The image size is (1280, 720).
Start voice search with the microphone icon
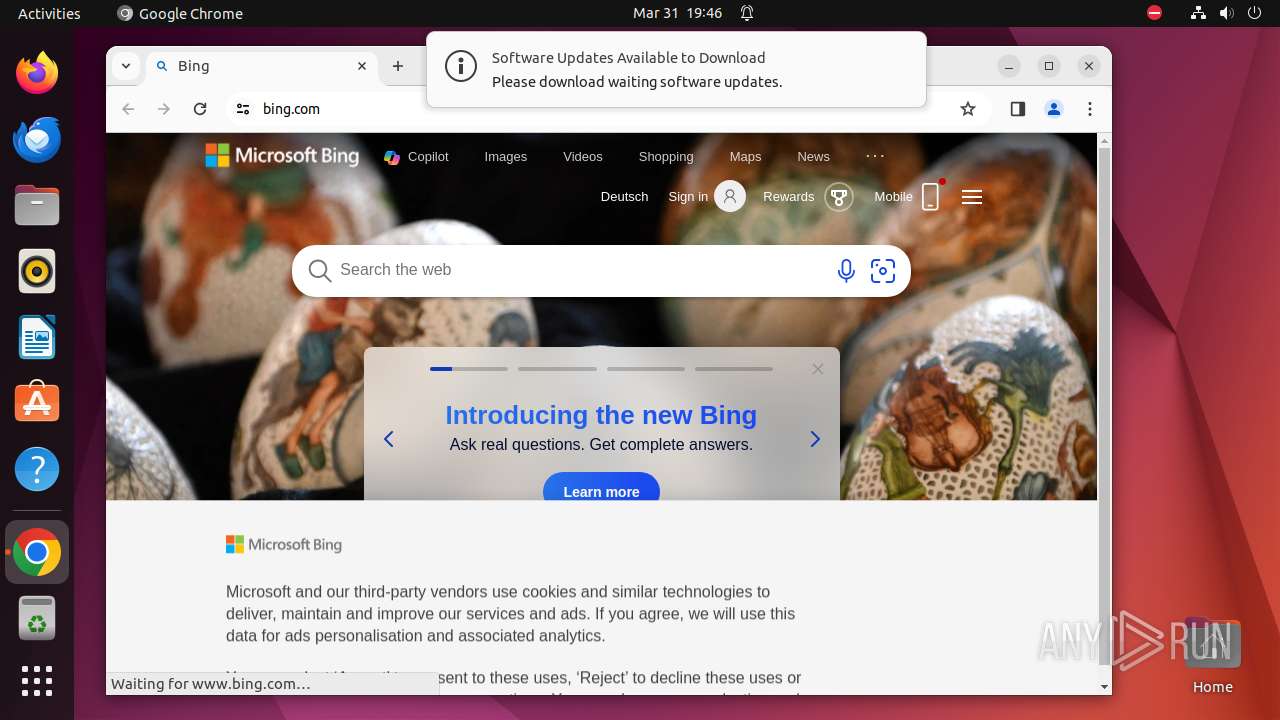coord(846,271)
